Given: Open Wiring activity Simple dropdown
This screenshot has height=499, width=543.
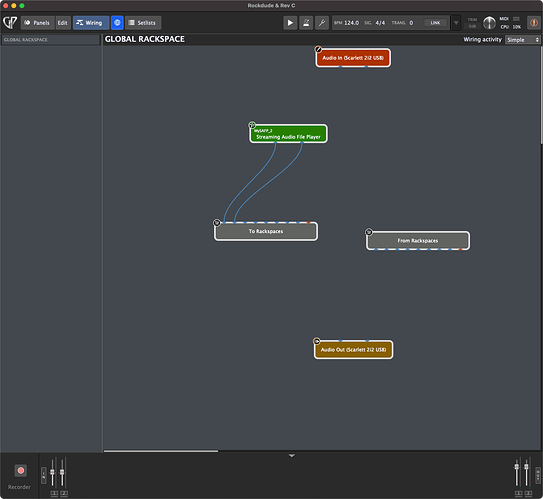Looking at the screenshot, I should coord(522,40).
